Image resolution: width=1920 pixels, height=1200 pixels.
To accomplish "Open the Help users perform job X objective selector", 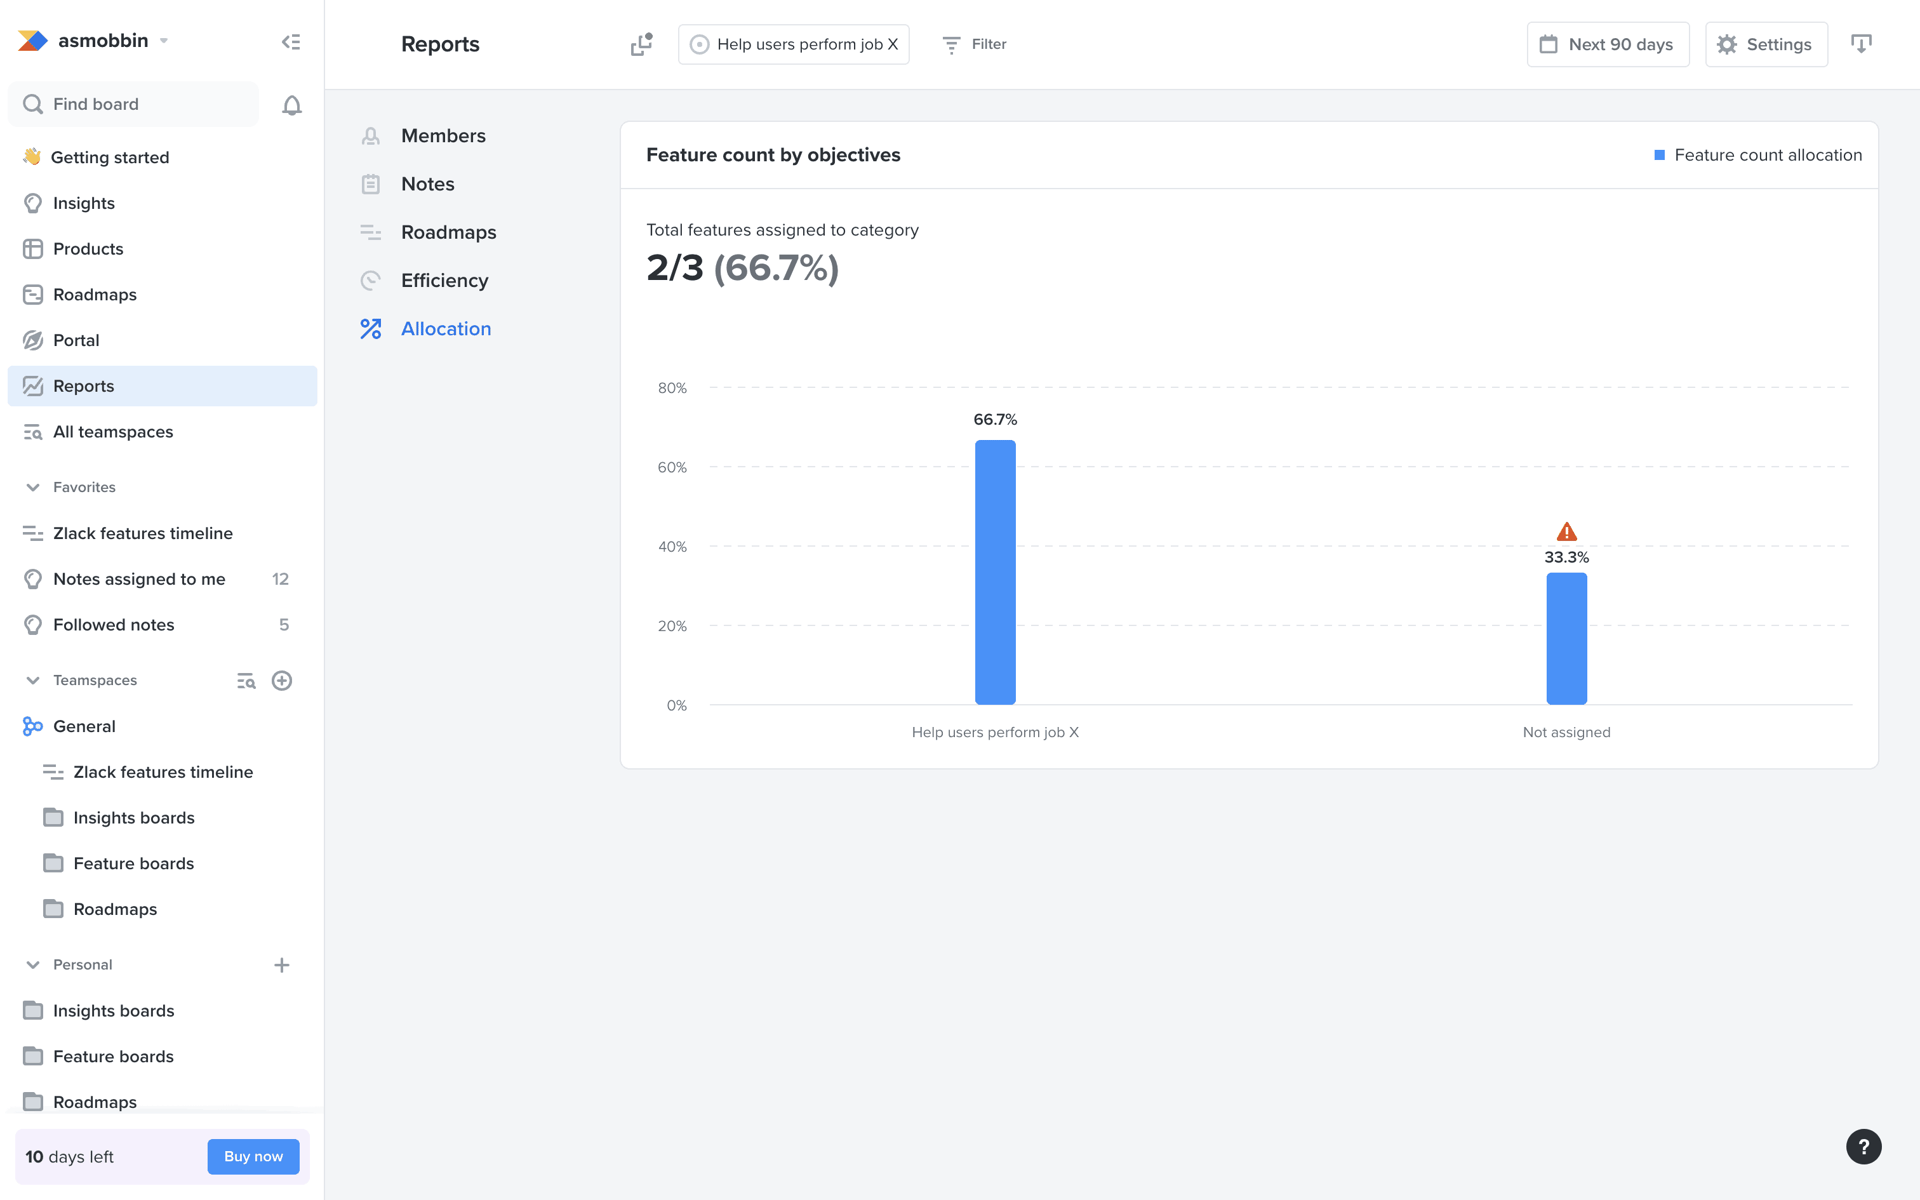I will coord(794,44).
